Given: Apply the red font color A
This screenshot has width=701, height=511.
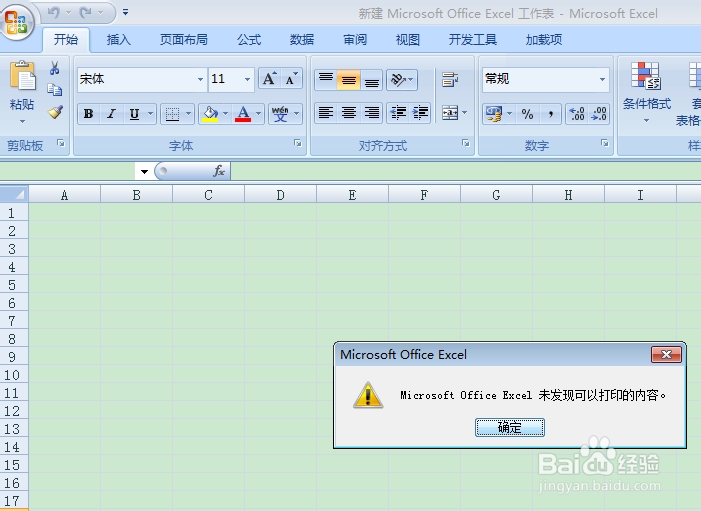Looking at the screenshot, I should click(243, 114).
